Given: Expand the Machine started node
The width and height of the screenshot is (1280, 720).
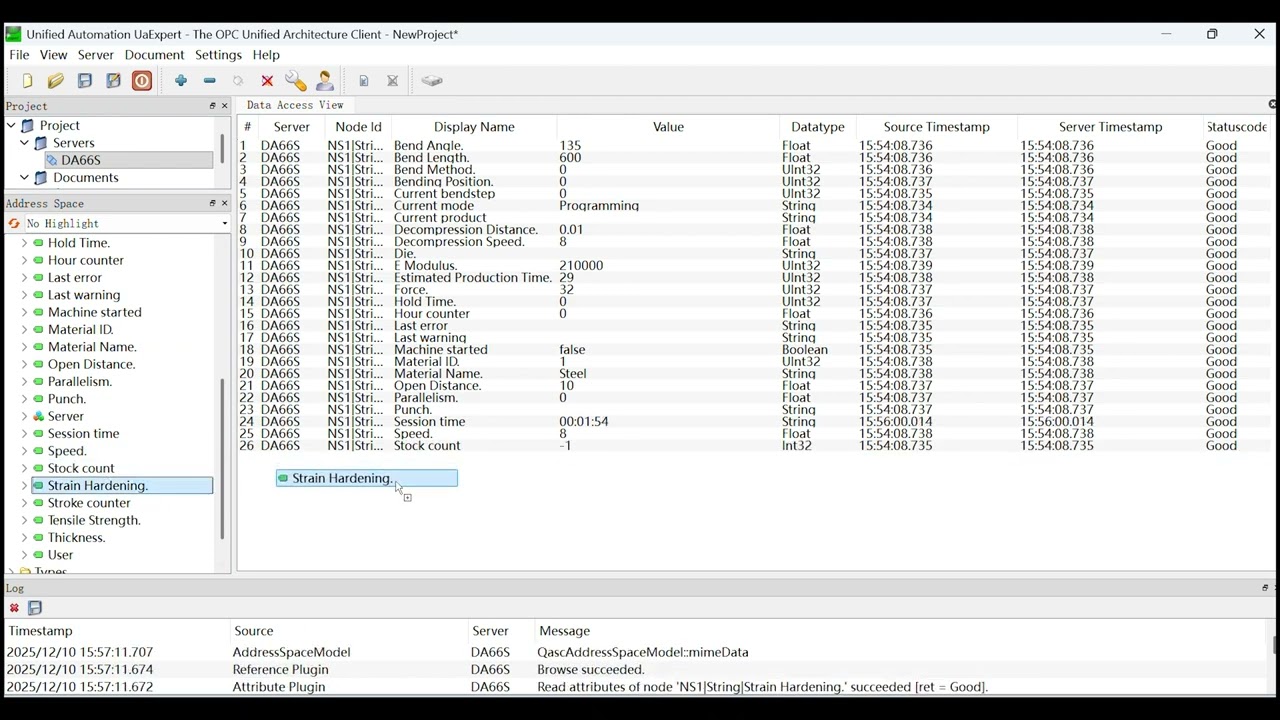Looking at the screenshot, I should (x=24, y=313).
